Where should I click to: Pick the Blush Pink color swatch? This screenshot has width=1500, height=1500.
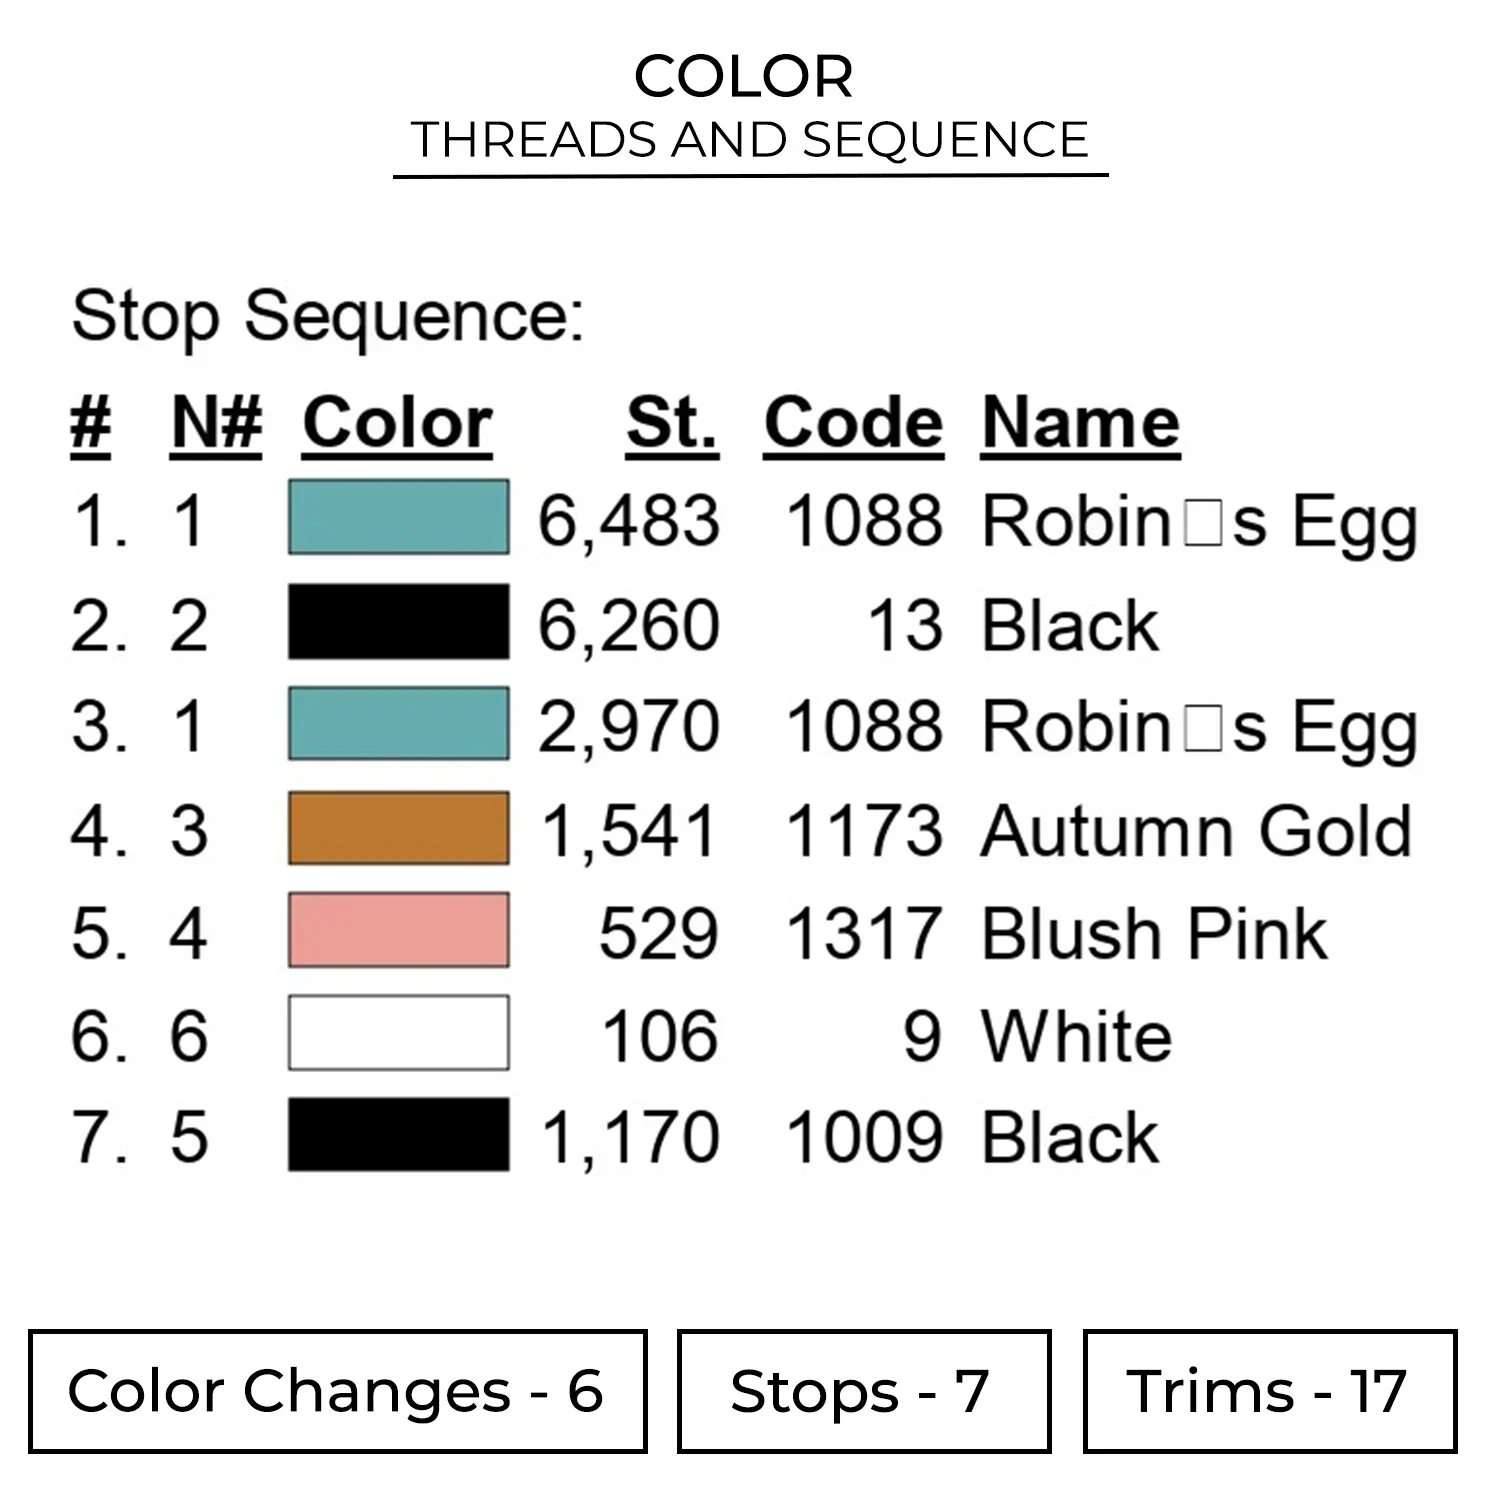[x=398, y=931]
